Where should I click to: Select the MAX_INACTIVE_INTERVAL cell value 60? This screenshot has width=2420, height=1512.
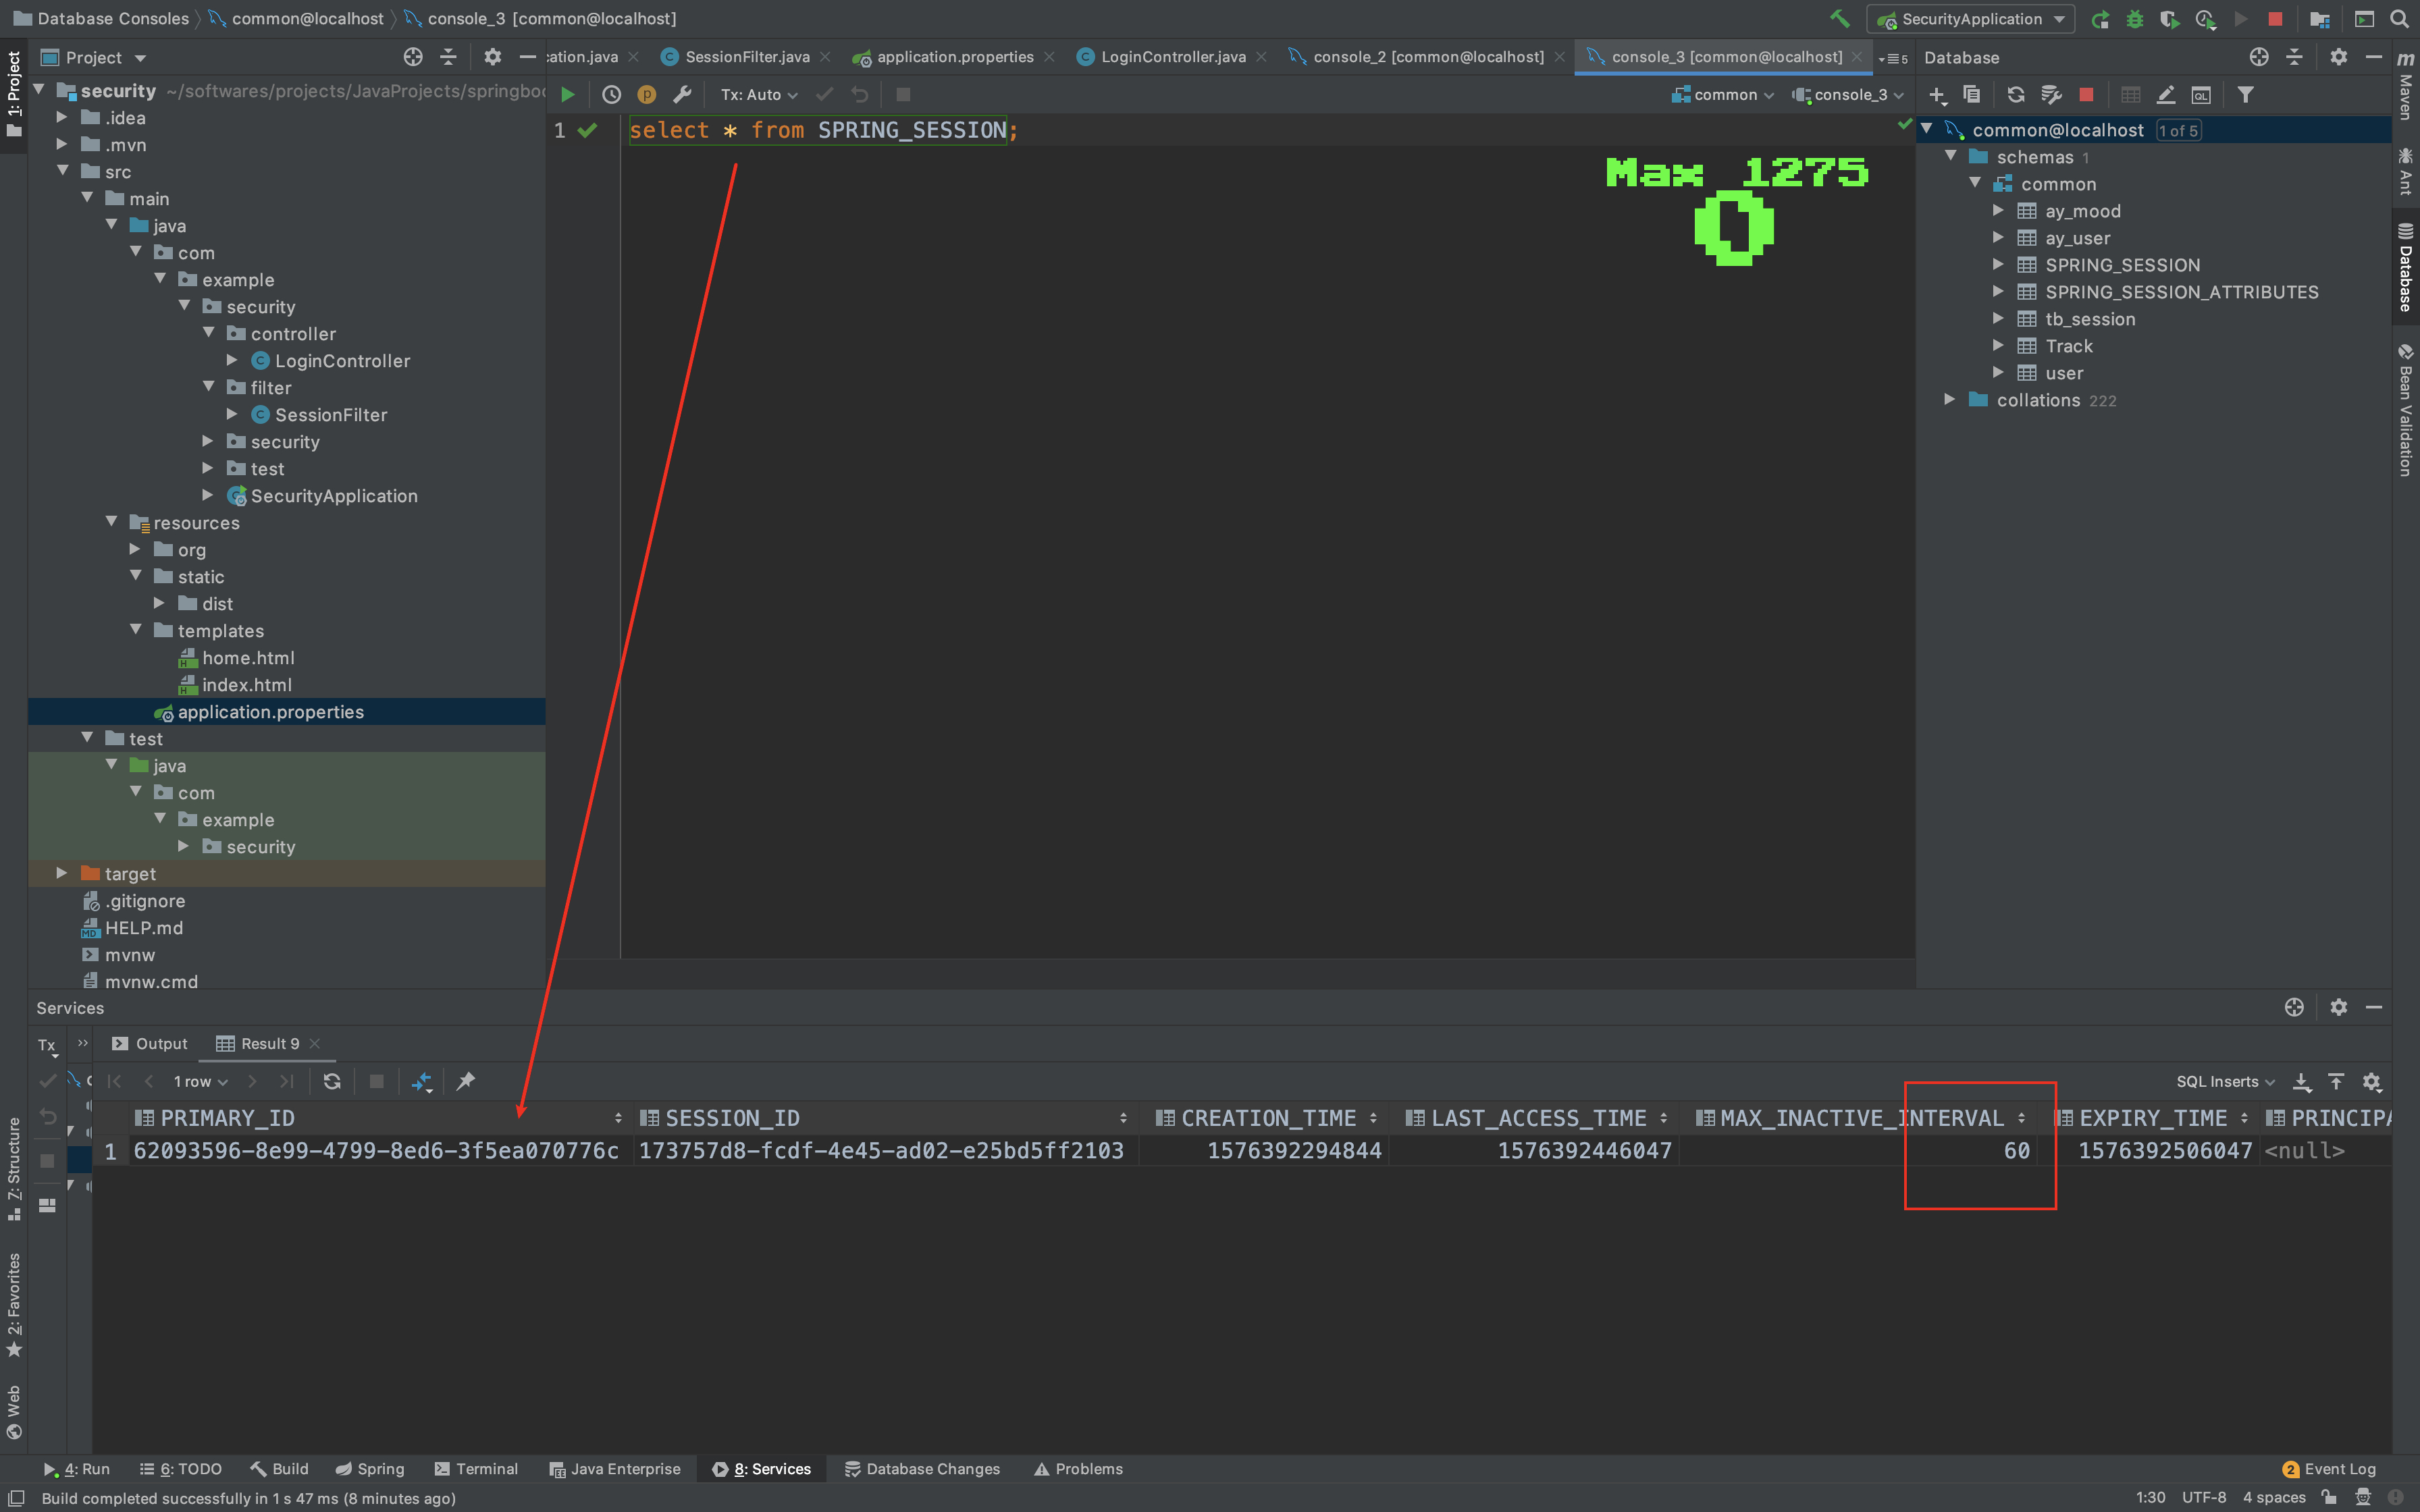(2016, 1151)
